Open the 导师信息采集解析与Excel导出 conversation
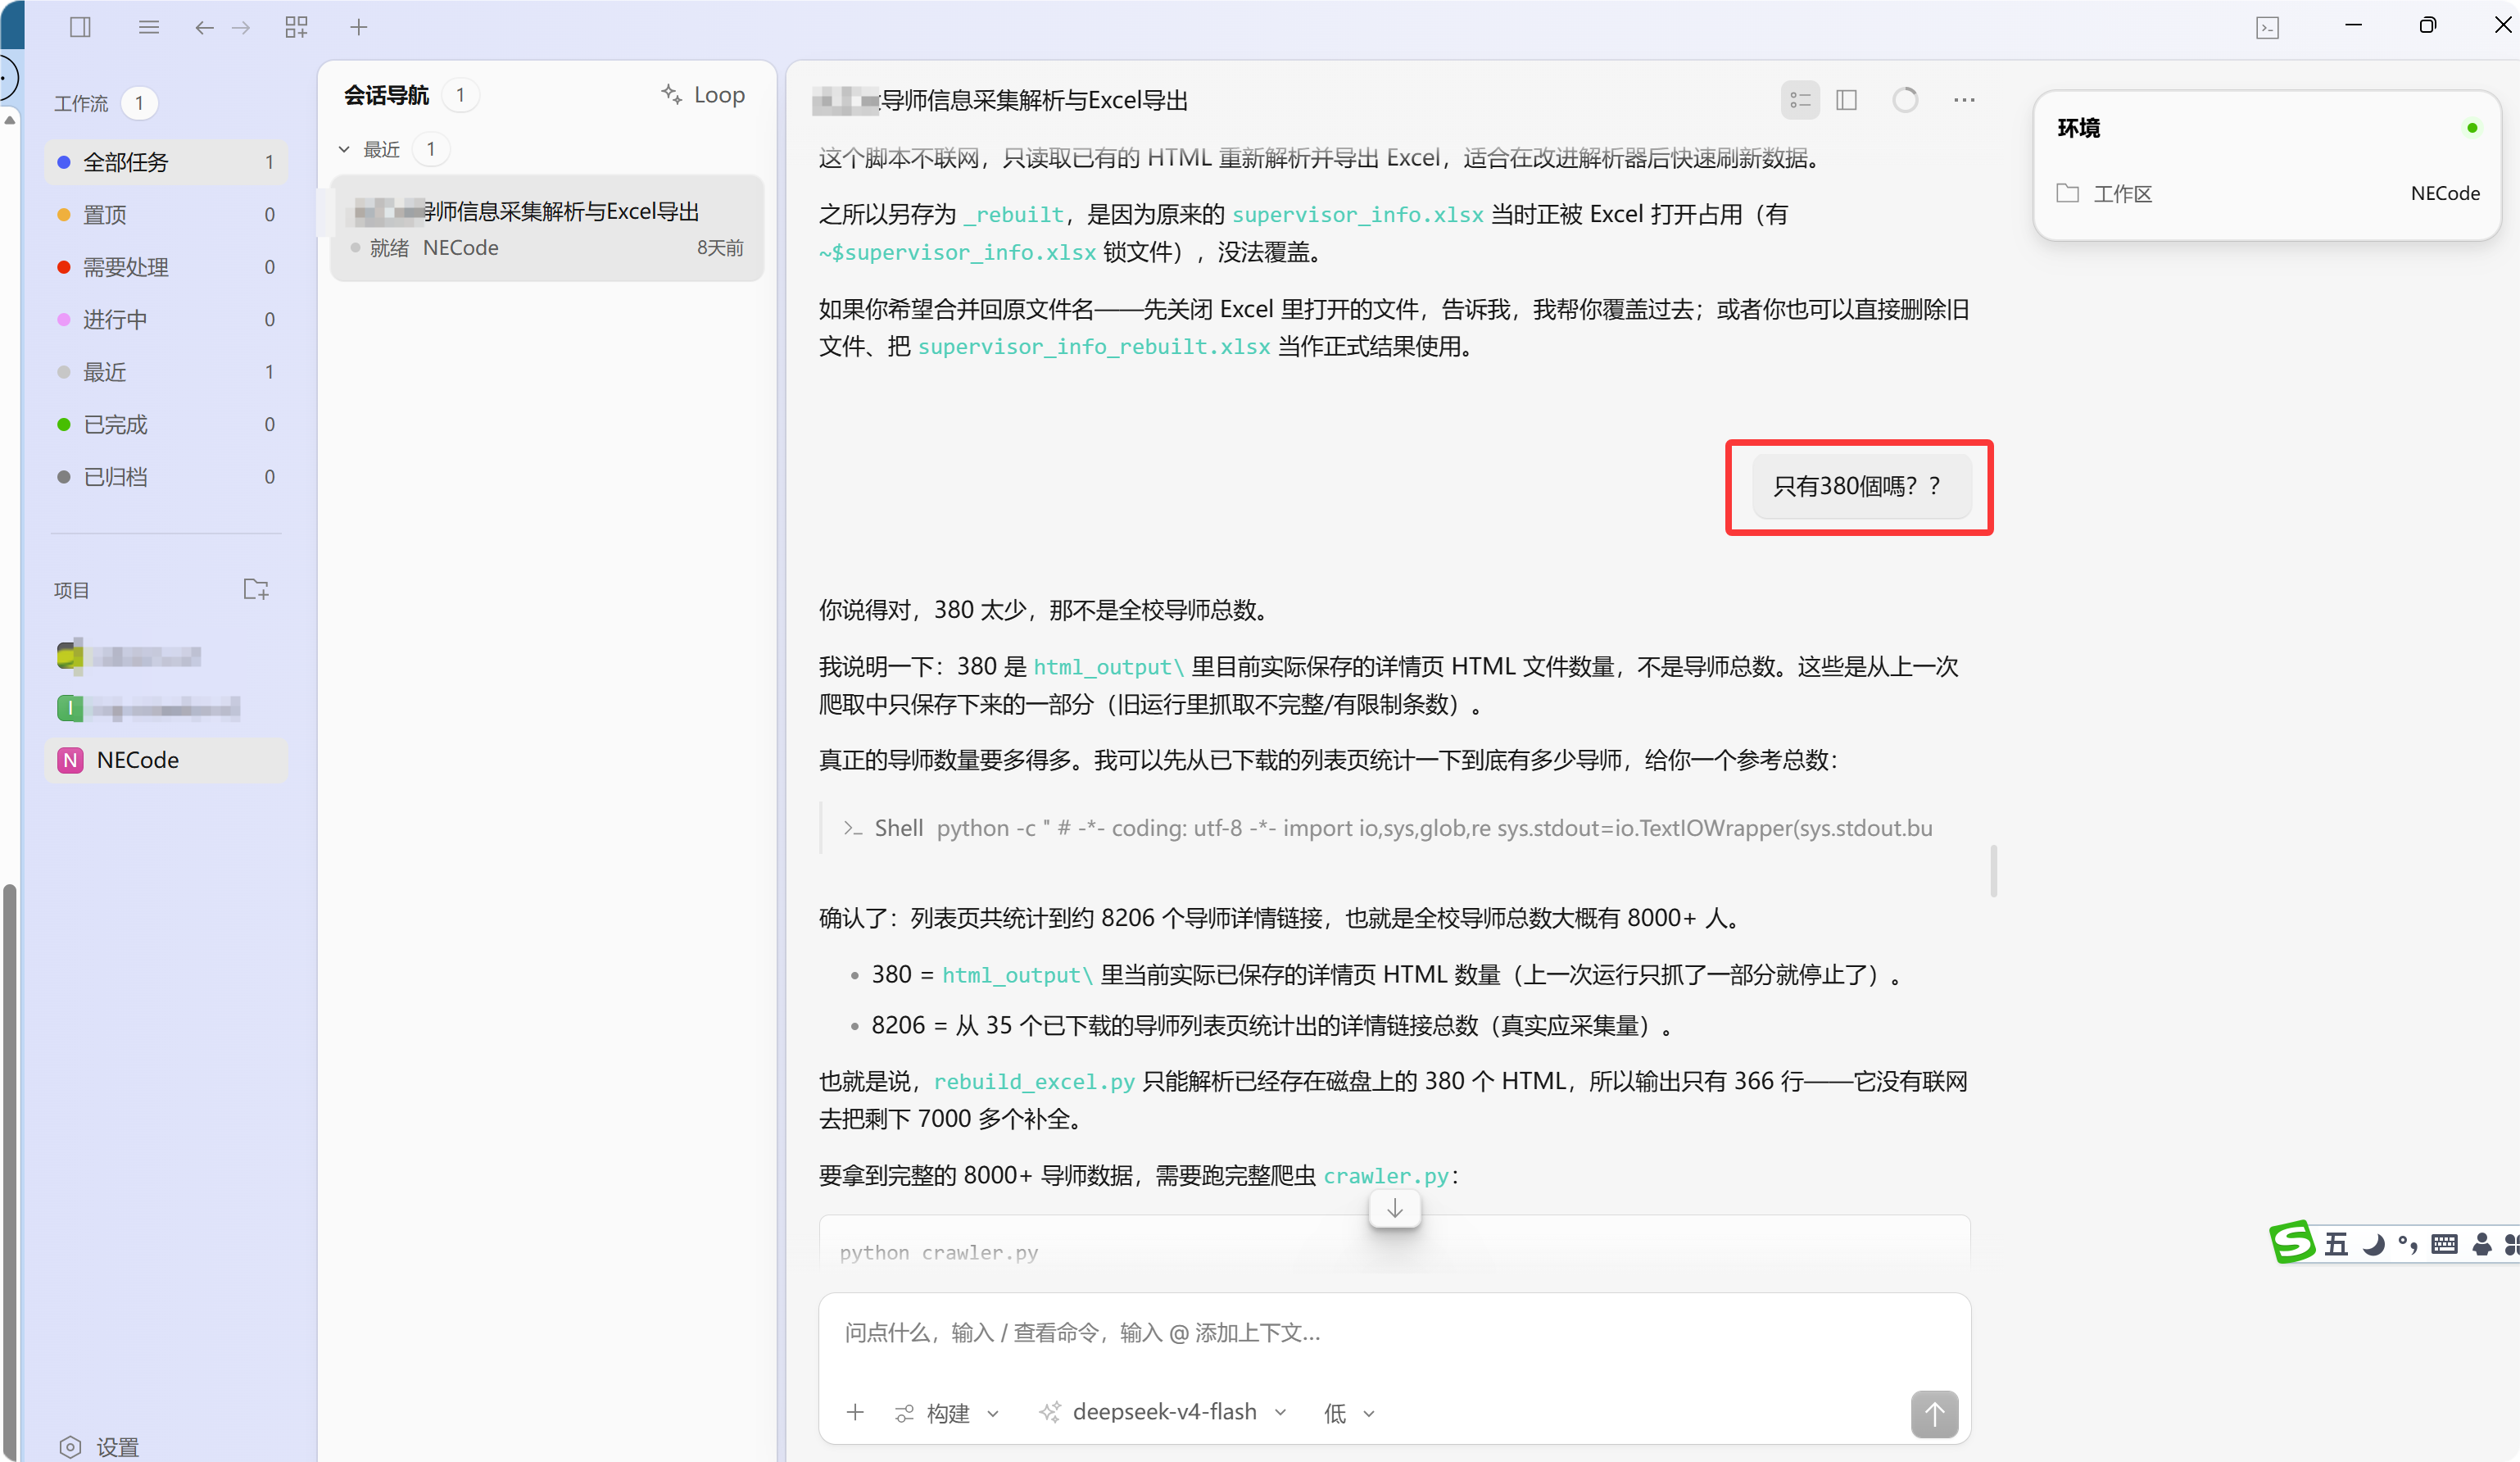The width and height of the screenshot is (2520, 1462). click(547, 228)
